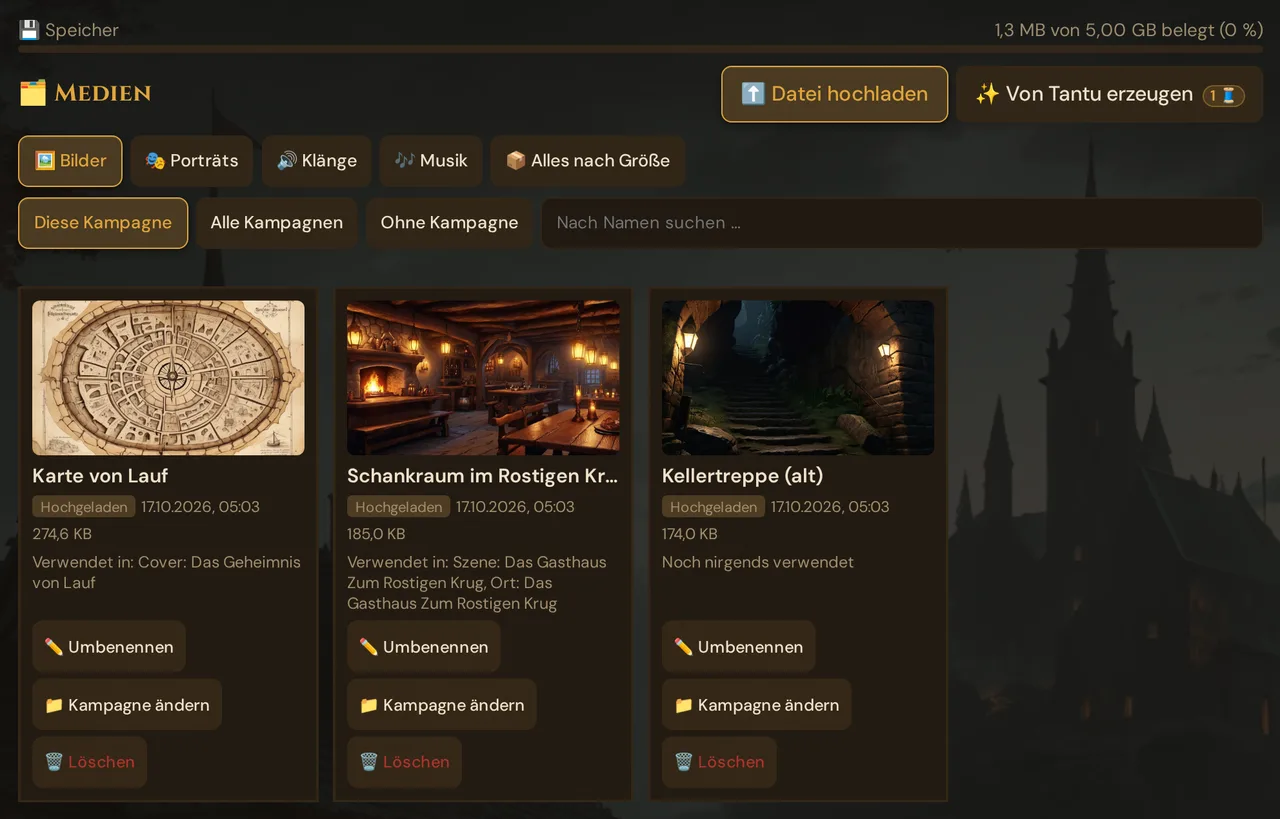
Task: Click the folder icon on Schankraum card
Action: click(x=369, y=705)
